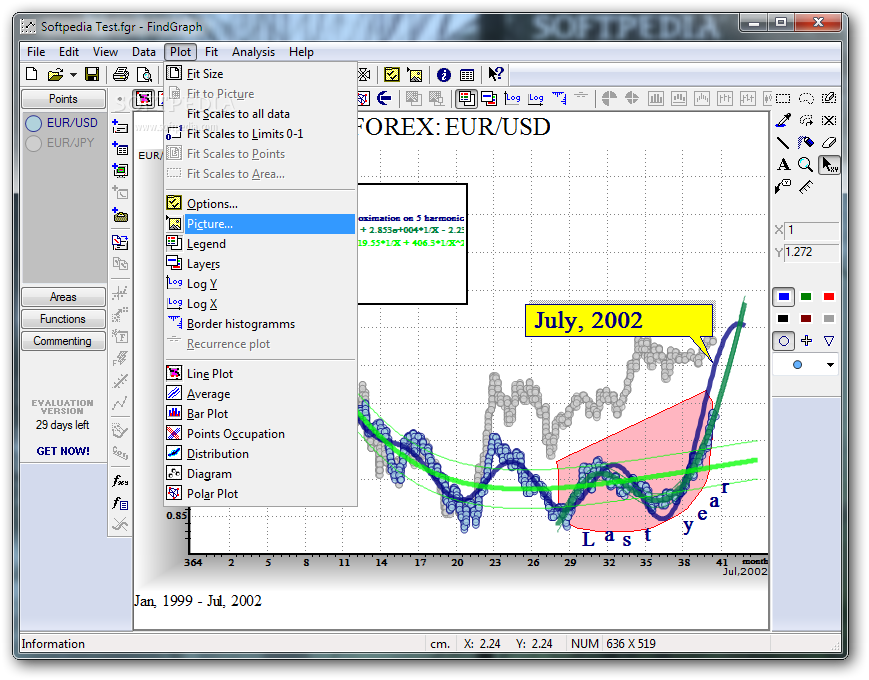Viewport: 869px width, 680px height.
Task: Open the File menu
Action: click(36, 52)
